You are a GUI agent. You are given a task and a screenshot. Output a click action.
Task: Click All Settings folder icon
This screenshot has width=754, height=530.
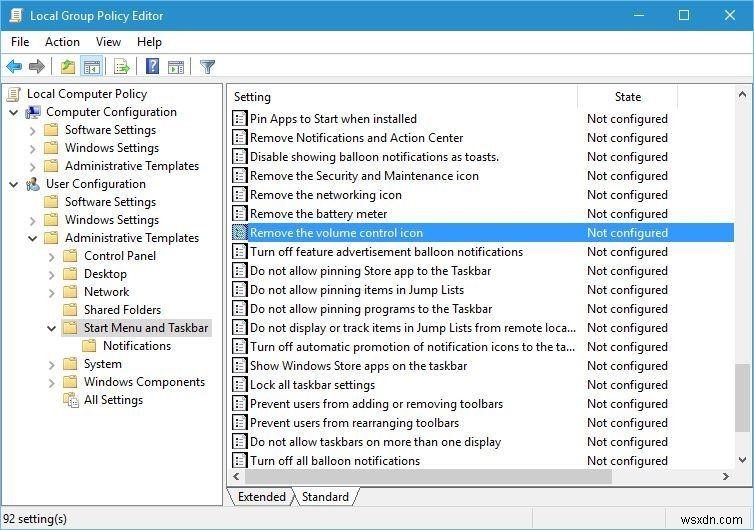point(71,400)
